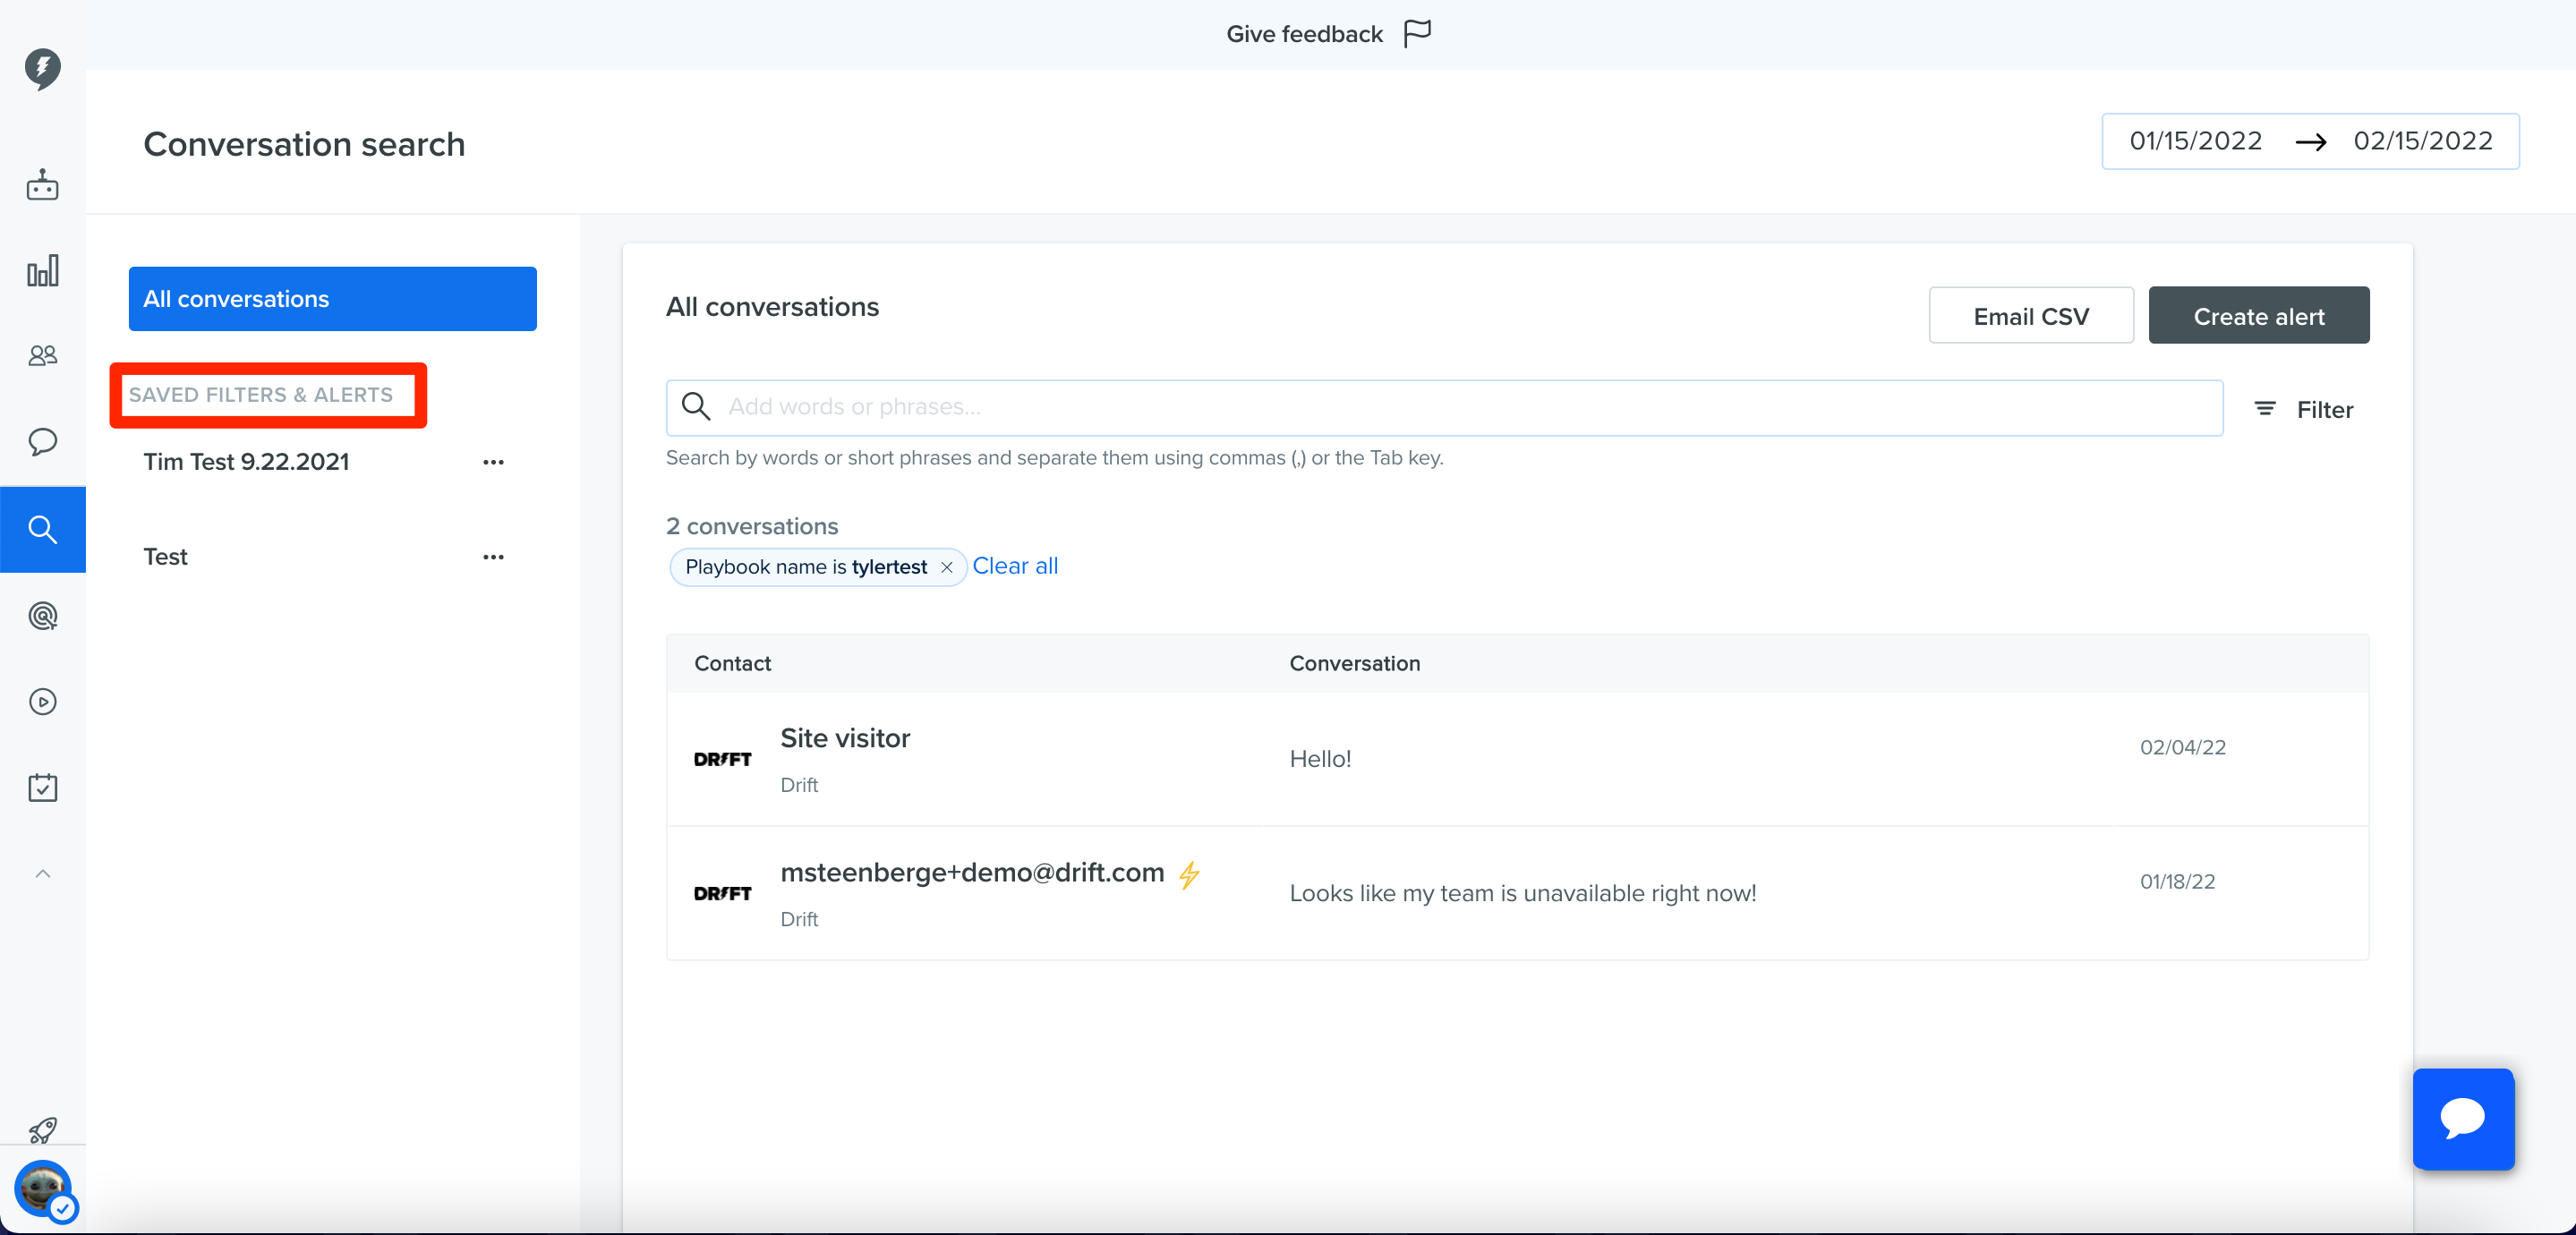This screenshot has width=2576, height=1235.
Task: Click the Create alert button
Action: 2258,315
